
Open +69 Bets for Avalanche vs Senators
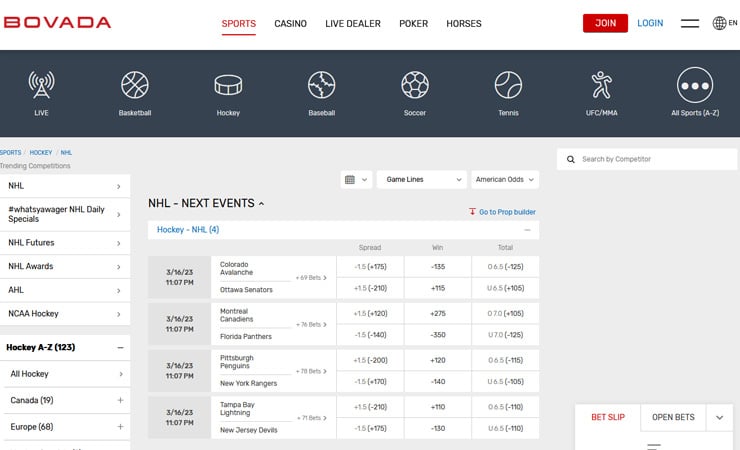(x=311, y=278)
